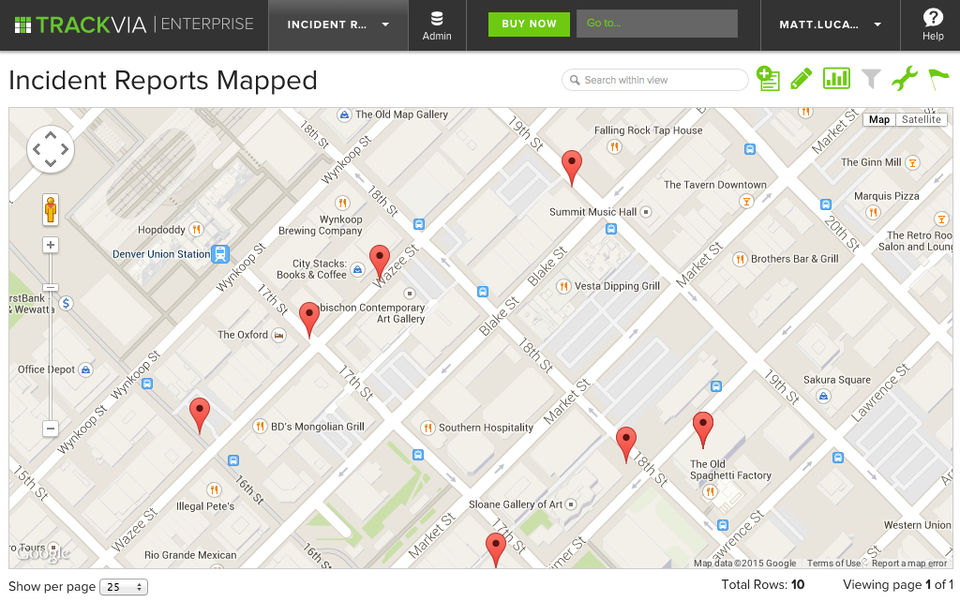Image resolution: width=960 pixels, height=604 pixels.
Task: Open the Incident R... app dropdown
Action: [338, 24]
